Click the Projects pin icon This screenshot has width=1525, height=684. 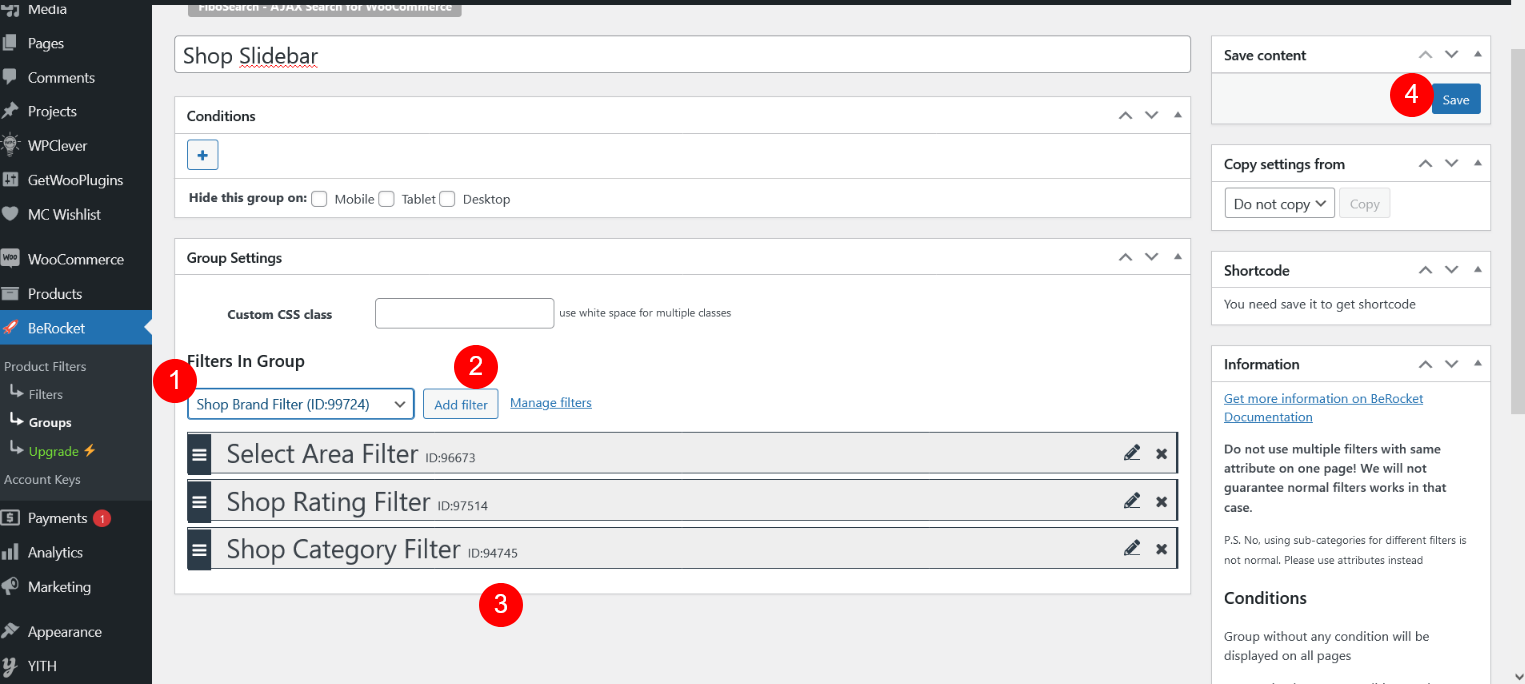(x=10, y=111)
